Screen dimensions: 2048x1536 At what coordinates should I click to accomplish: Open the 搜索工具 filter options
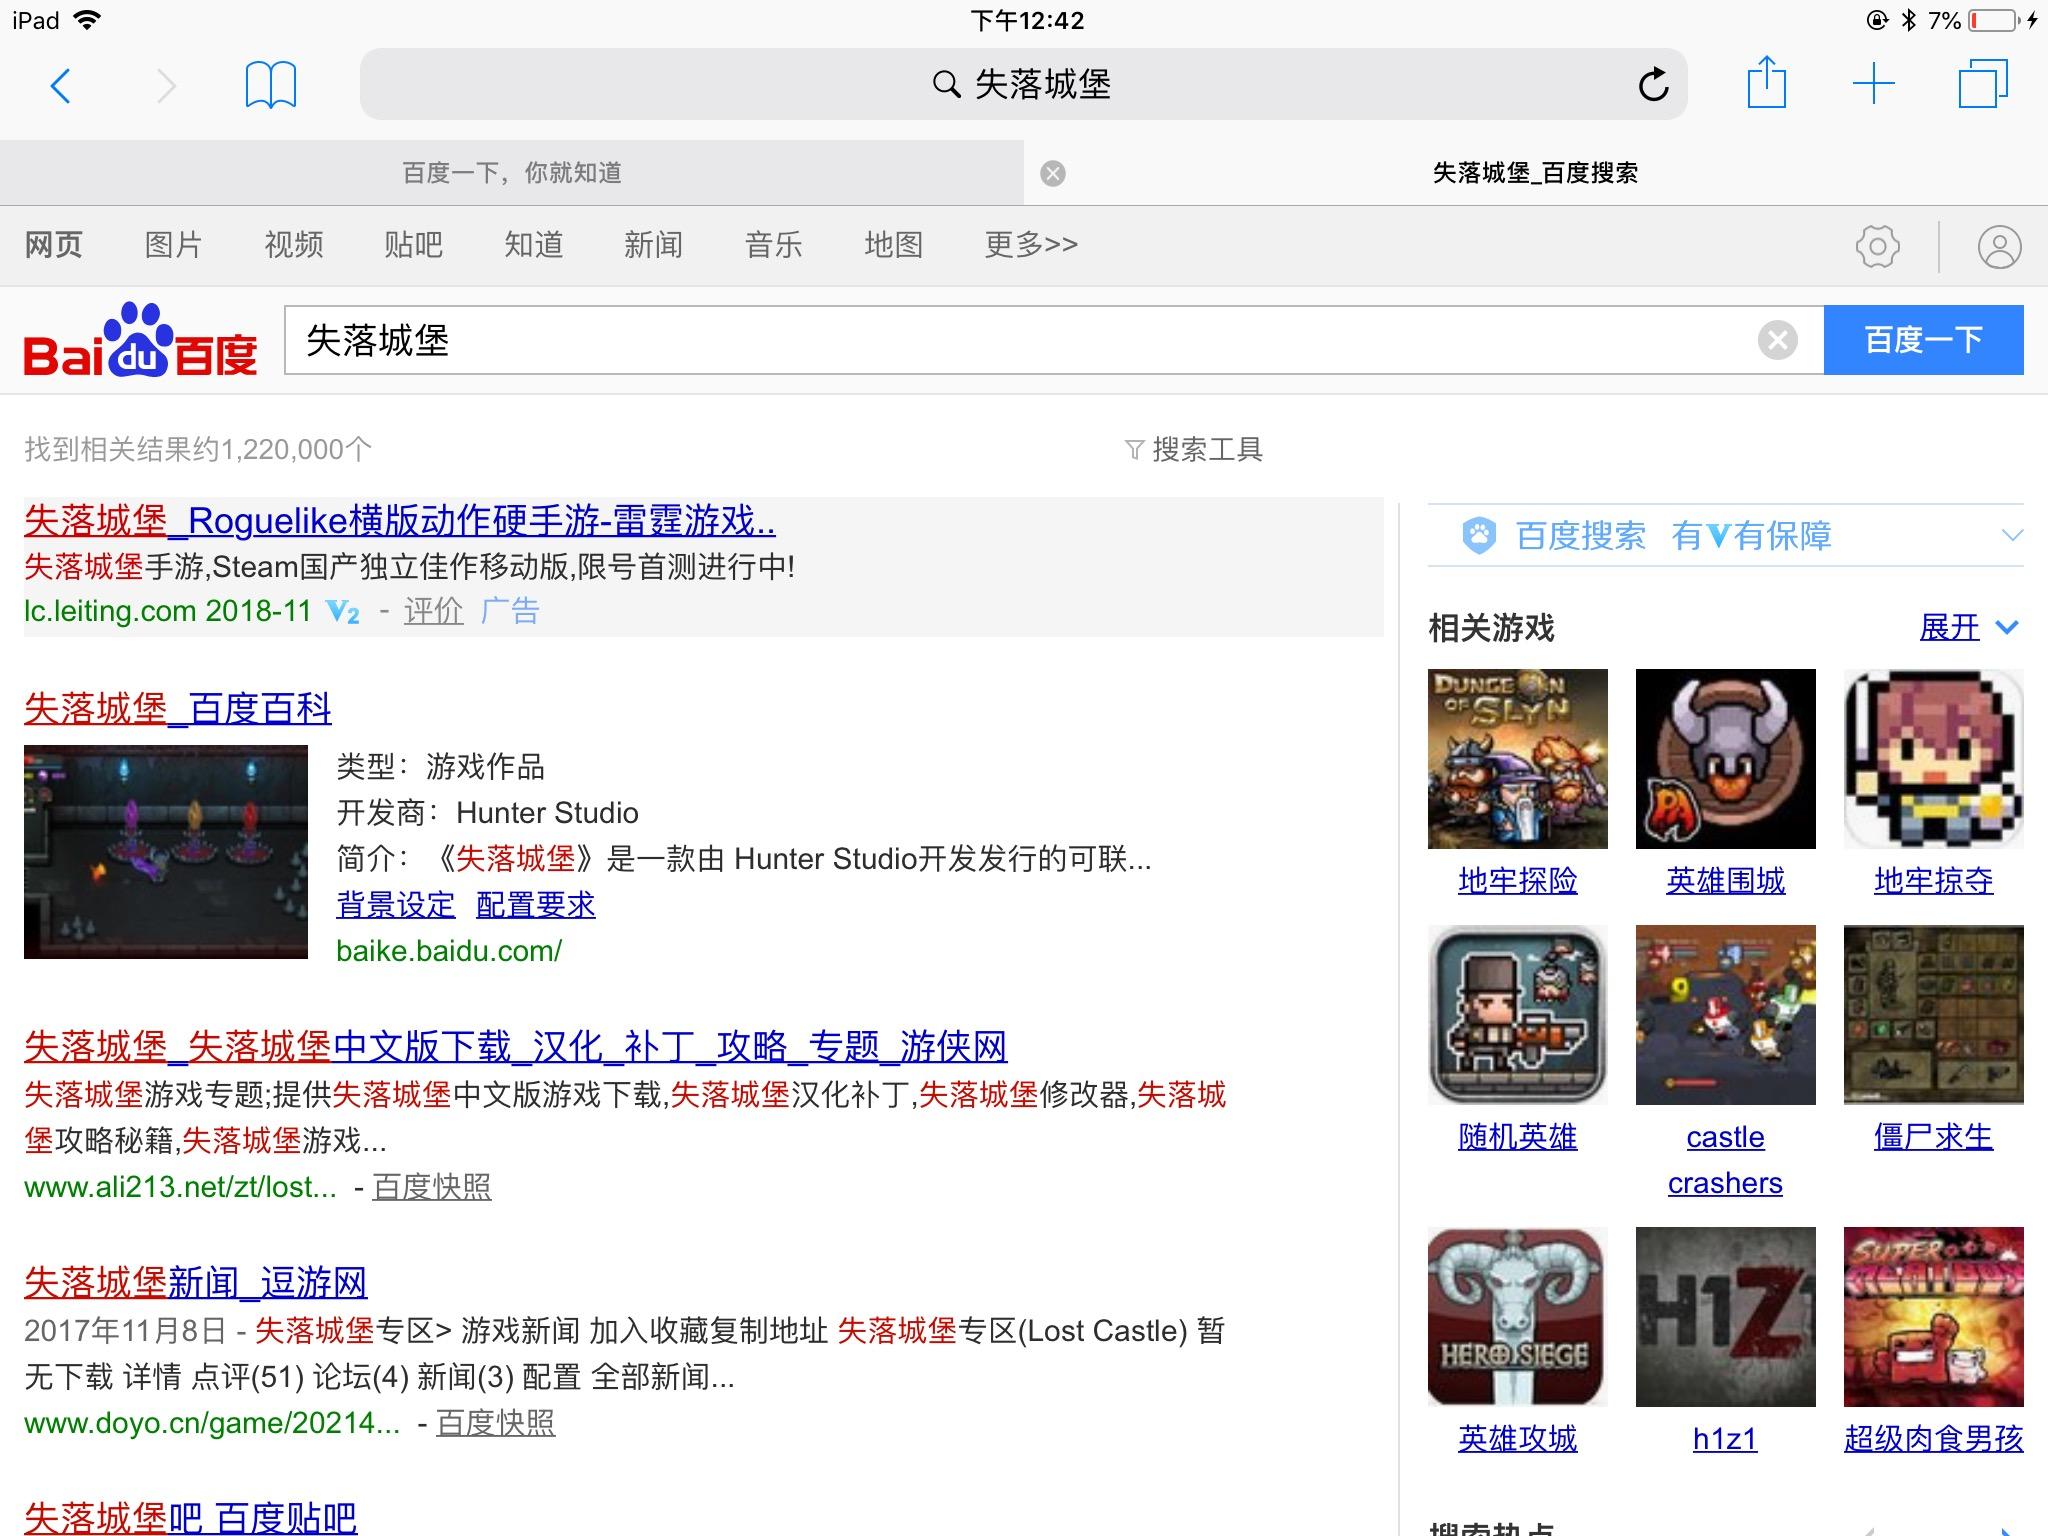click(x=1193, y=450)
